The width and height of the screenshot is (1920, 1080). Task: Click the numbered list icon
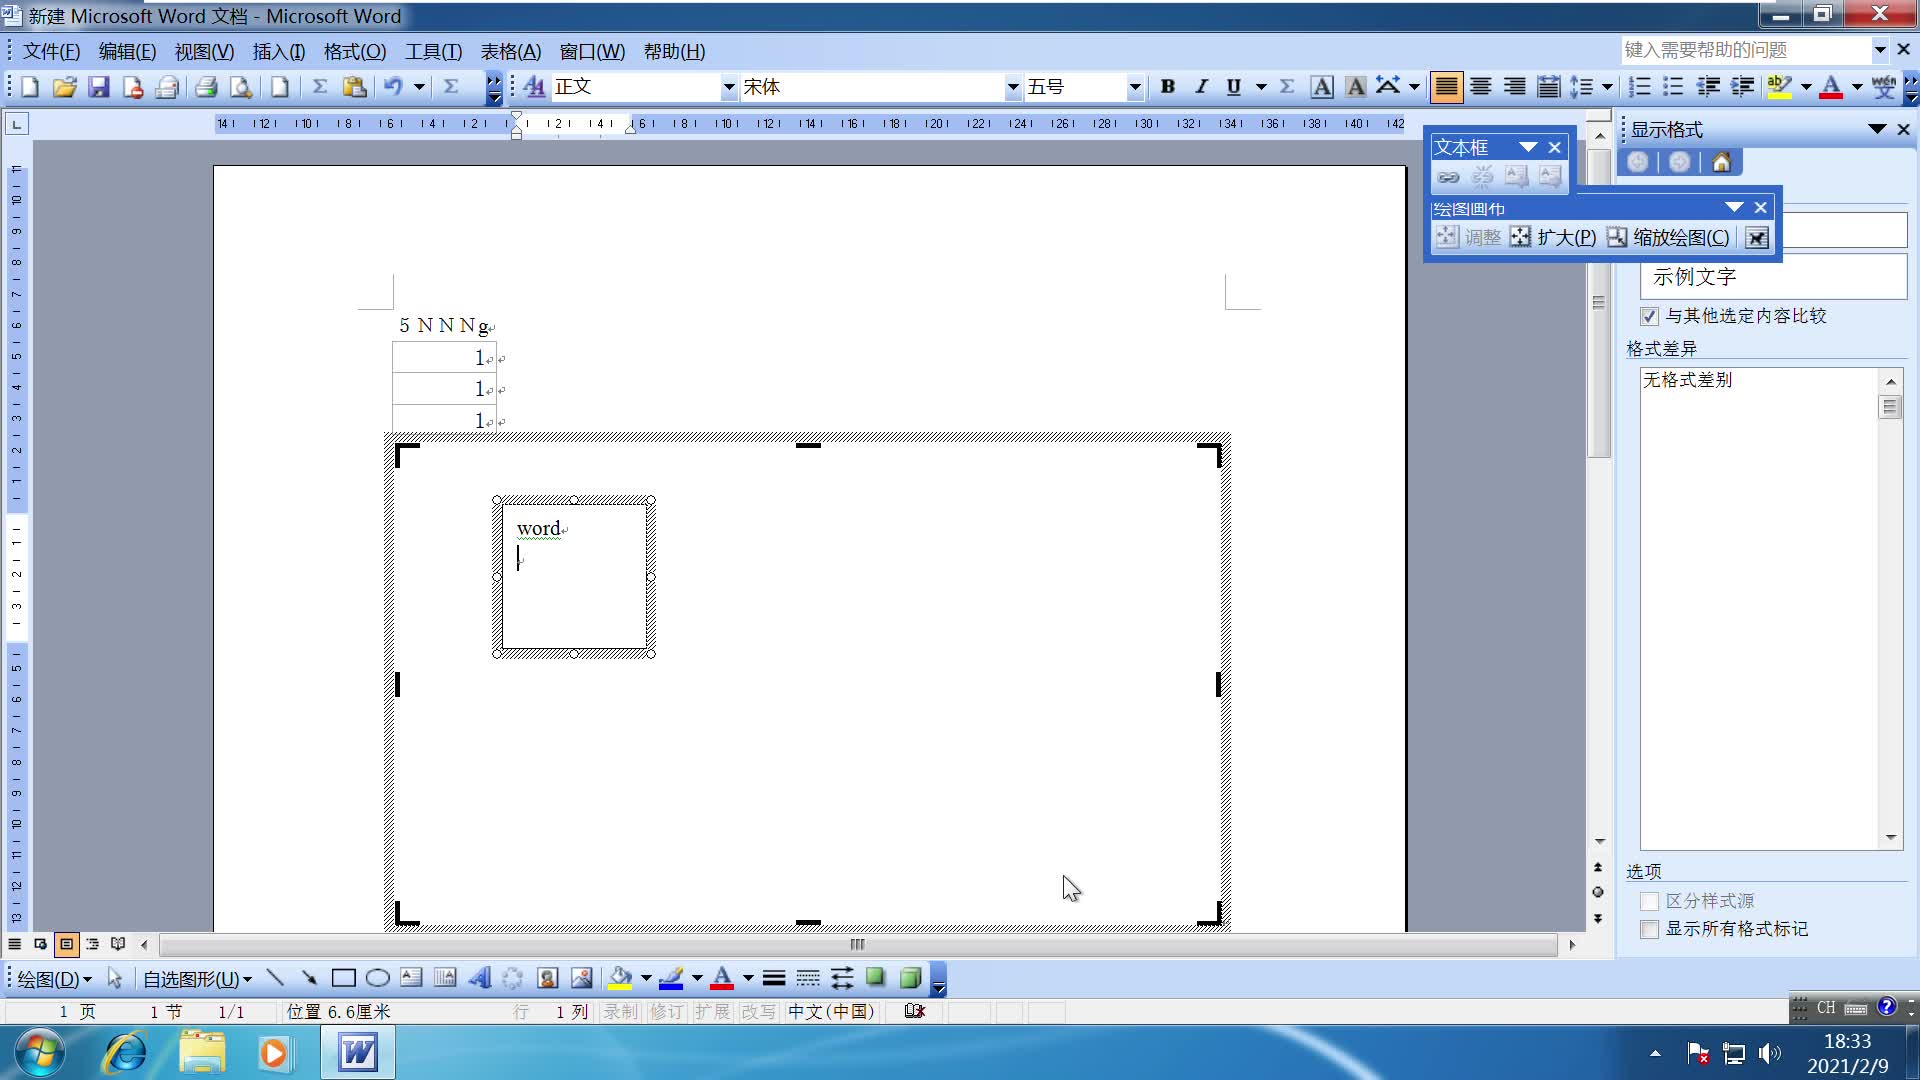point(1639,87)
